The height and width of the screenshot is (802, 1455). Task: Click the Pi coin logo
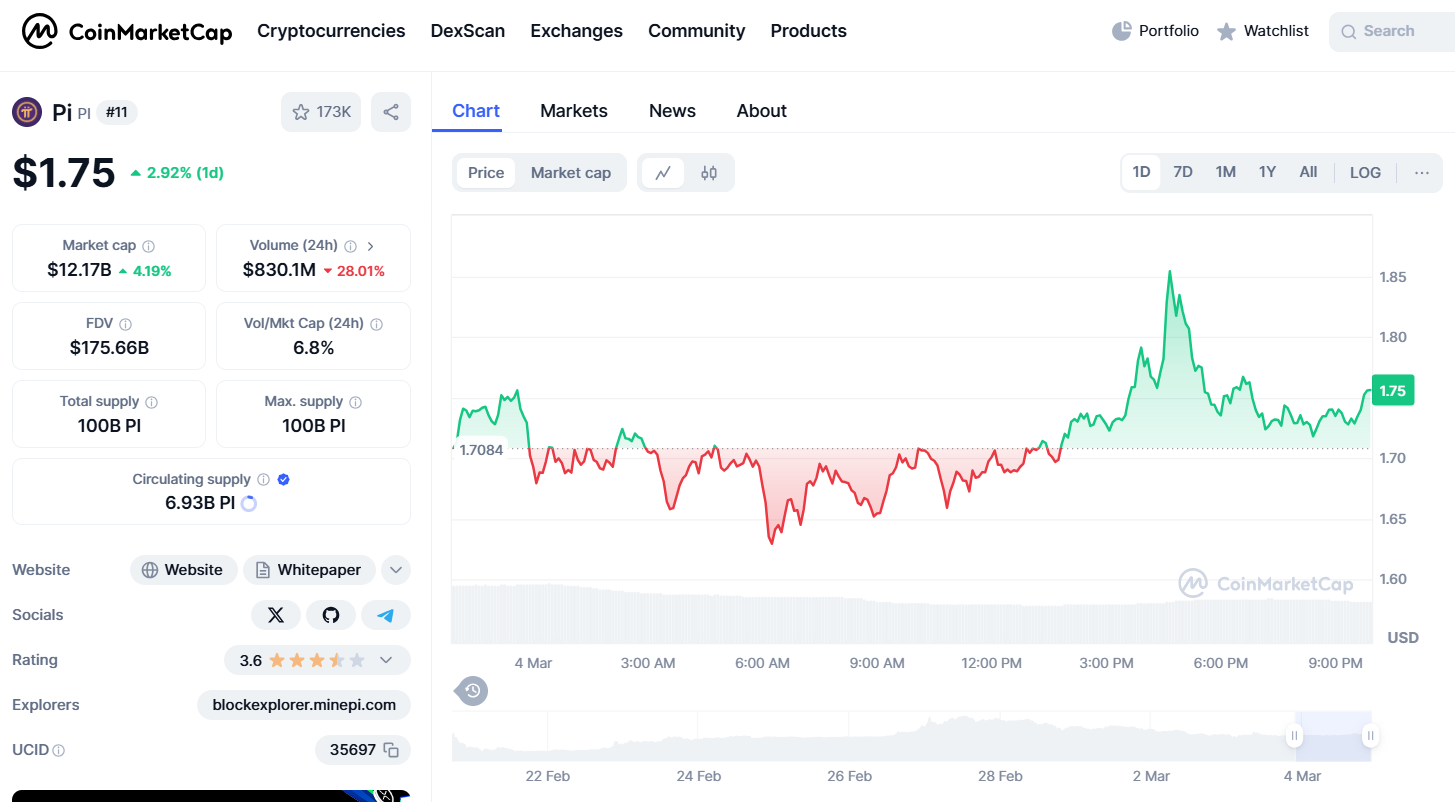point(27,112)
